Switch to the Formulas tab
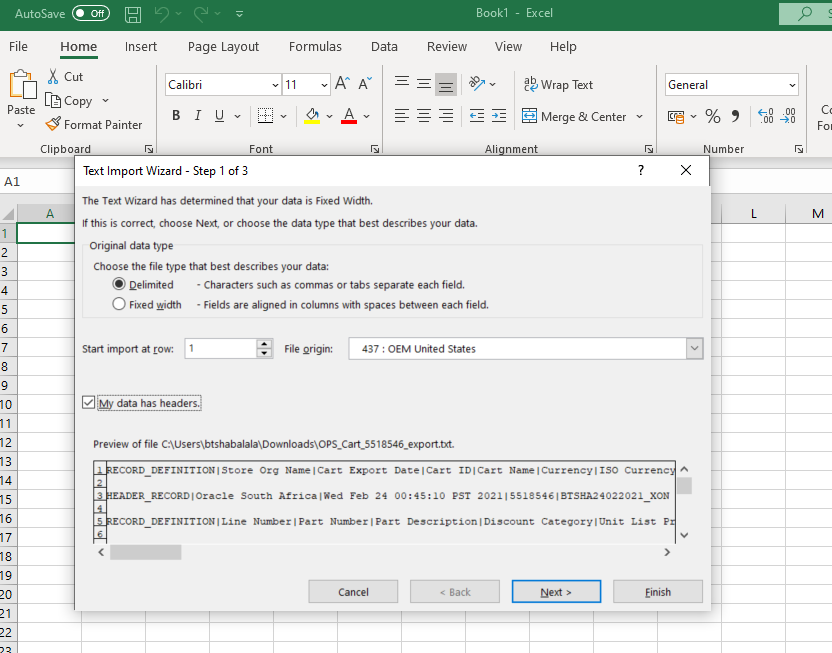 point(315,47)
